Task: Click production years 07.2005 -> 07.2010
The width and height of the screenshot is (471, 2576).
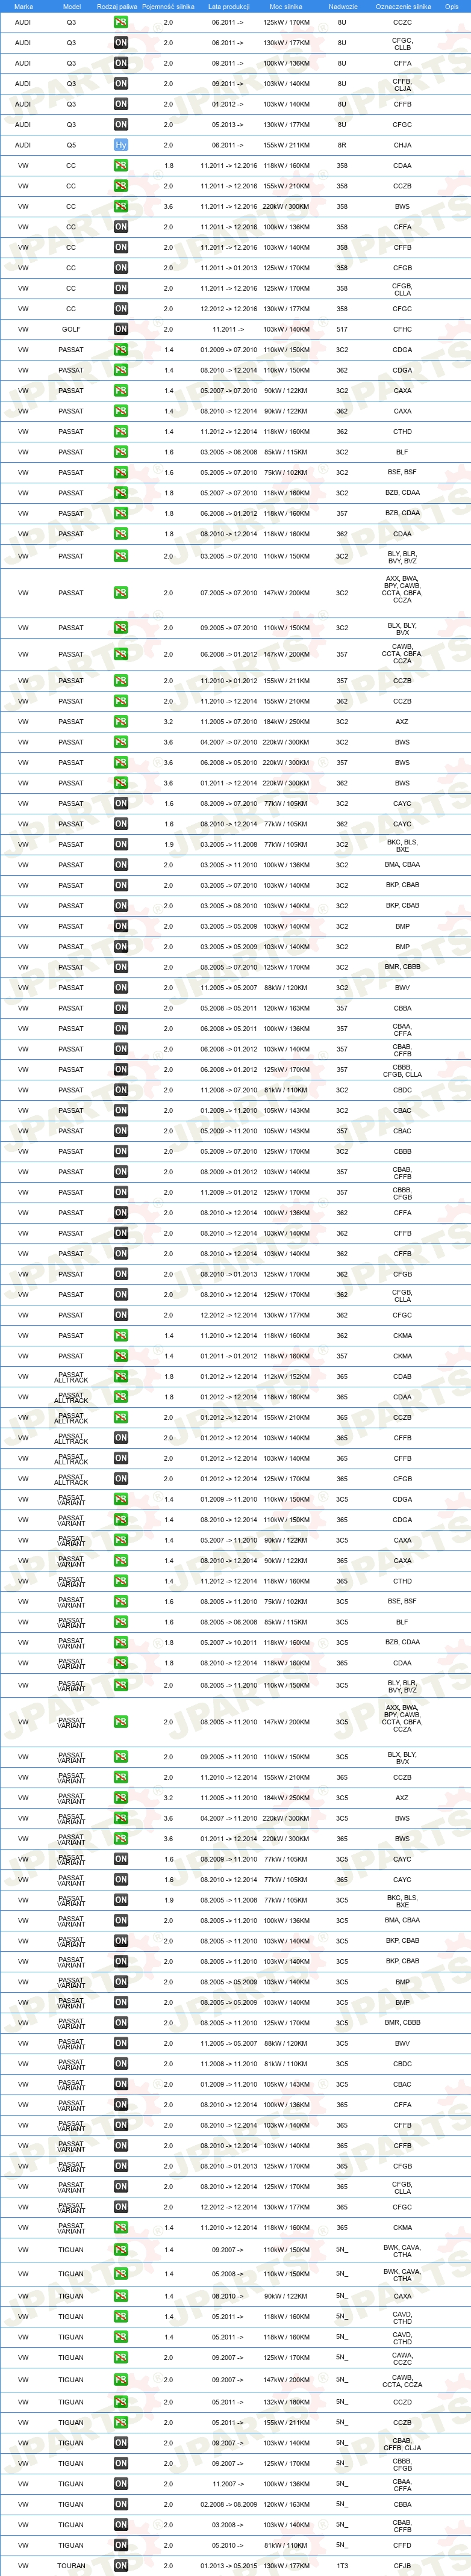Action: pos(228,593)
